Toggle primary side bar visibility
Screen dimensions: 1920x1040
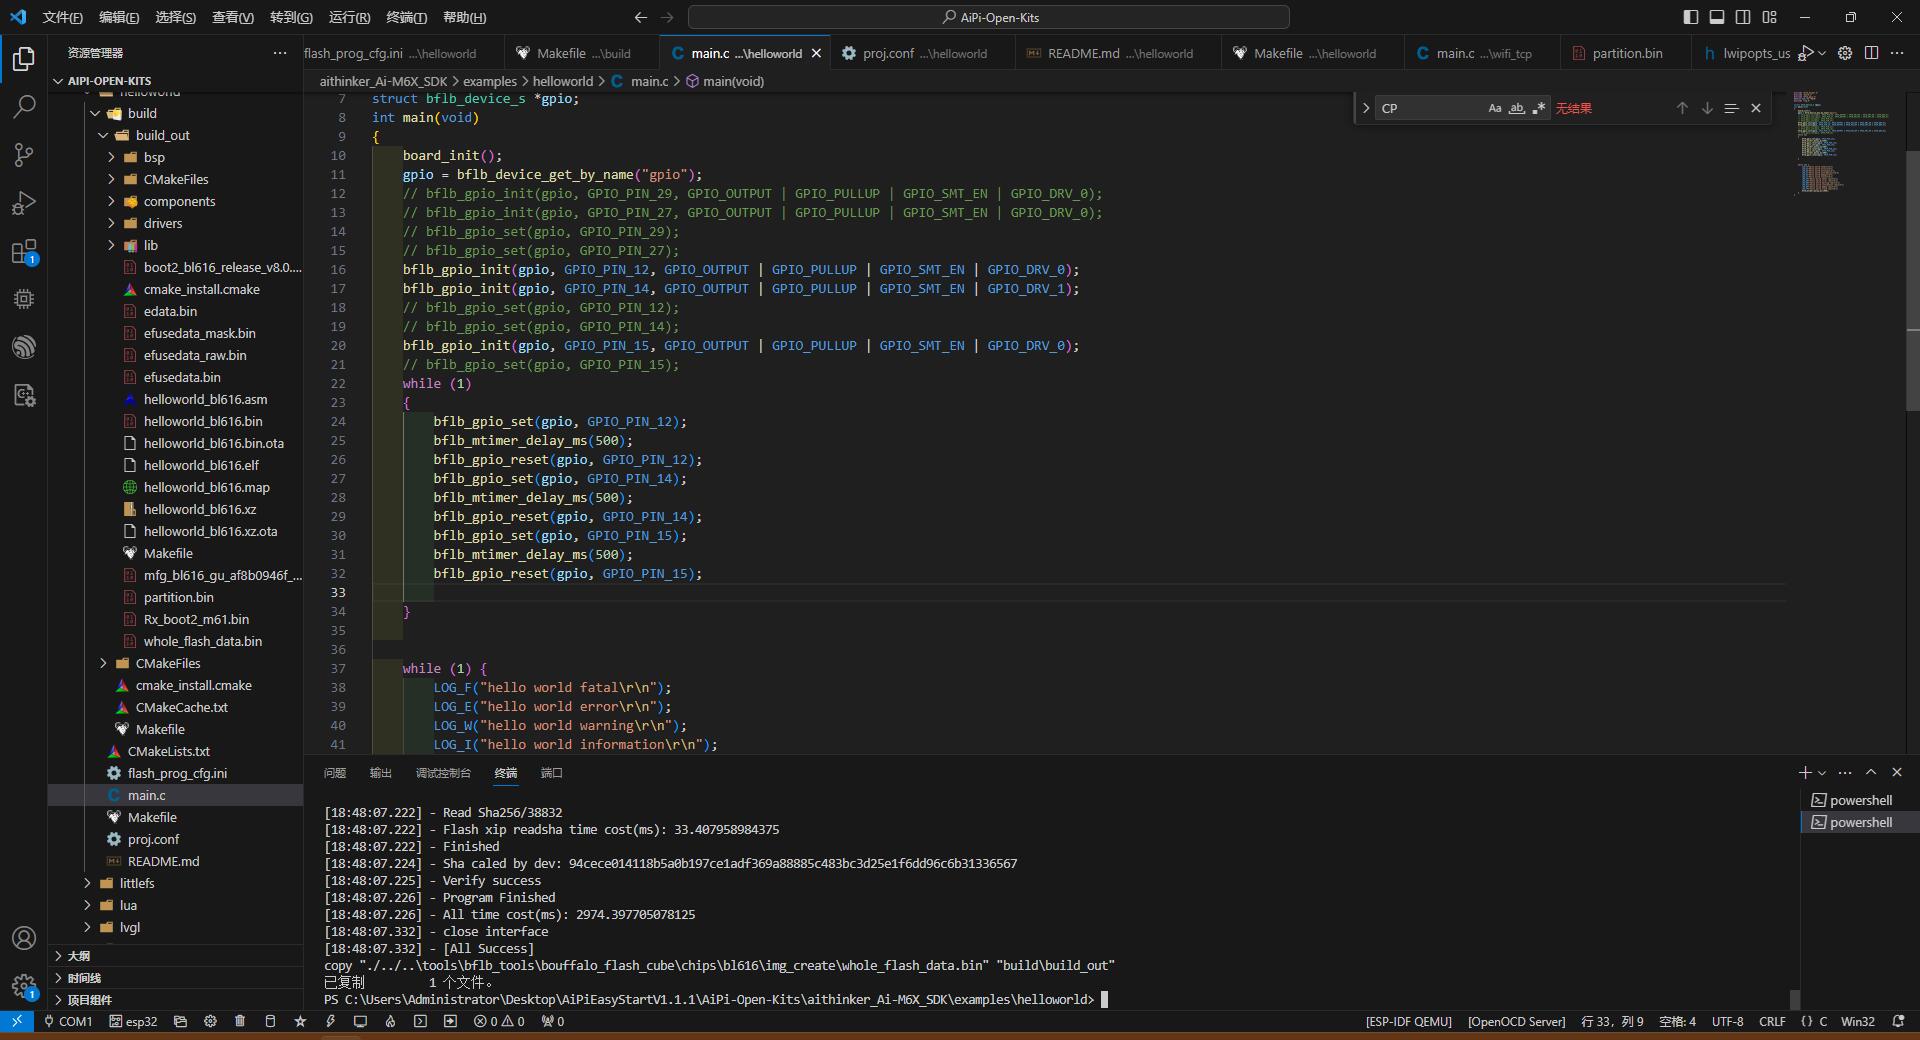(x=1691, y=17)
